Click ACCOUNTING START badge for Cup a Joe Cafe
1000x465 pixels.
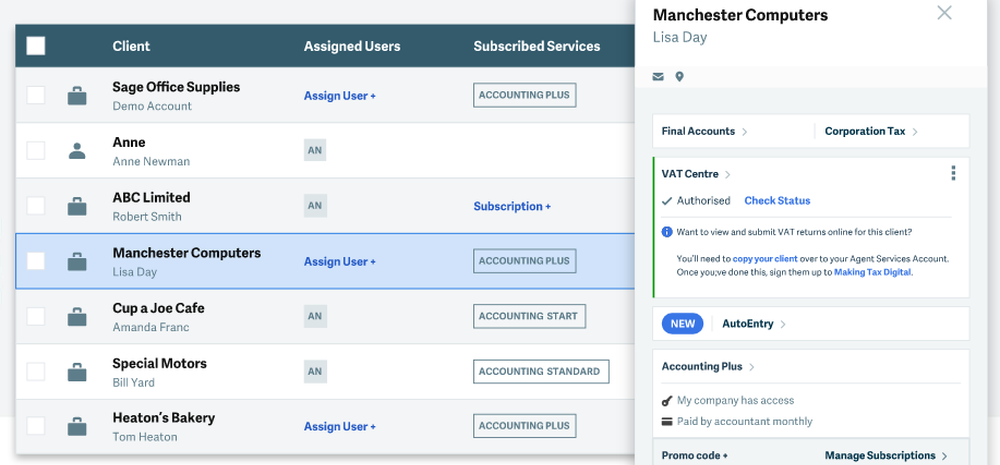pos(529,316)
